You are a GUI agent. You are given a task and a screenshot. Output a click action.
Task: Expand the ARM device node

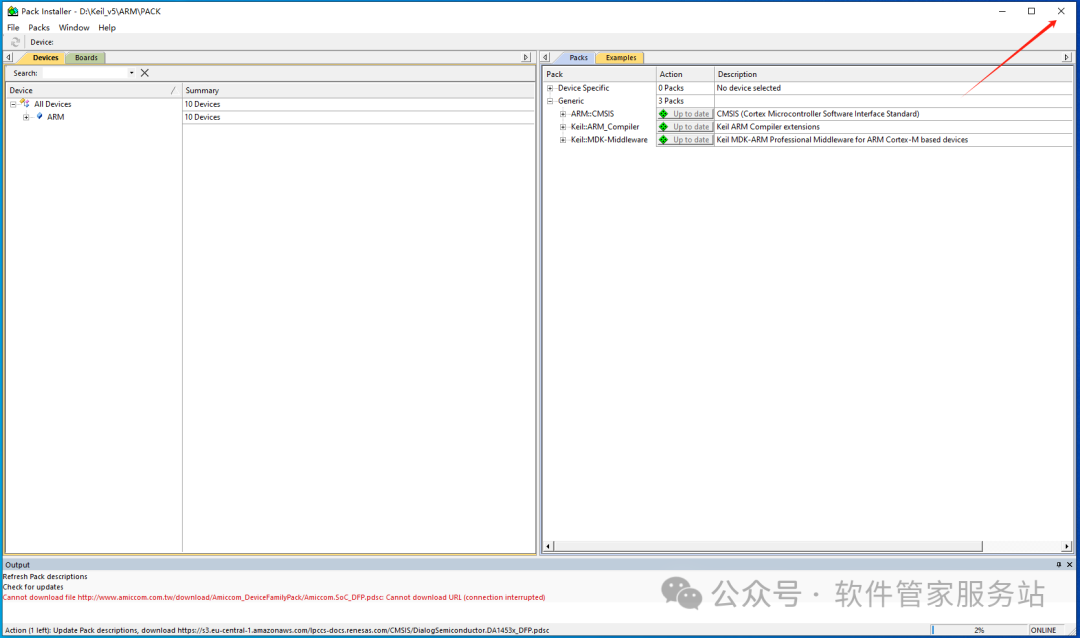point(26,117)
